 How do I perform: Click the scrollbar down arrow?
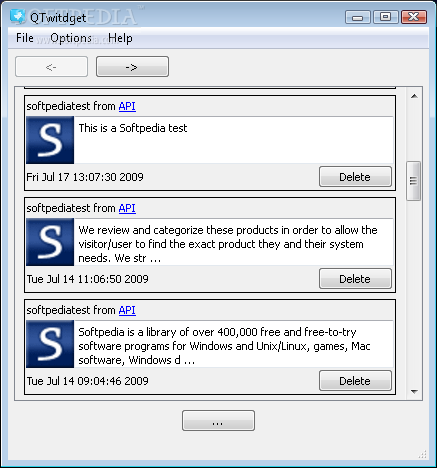[414, 392]
